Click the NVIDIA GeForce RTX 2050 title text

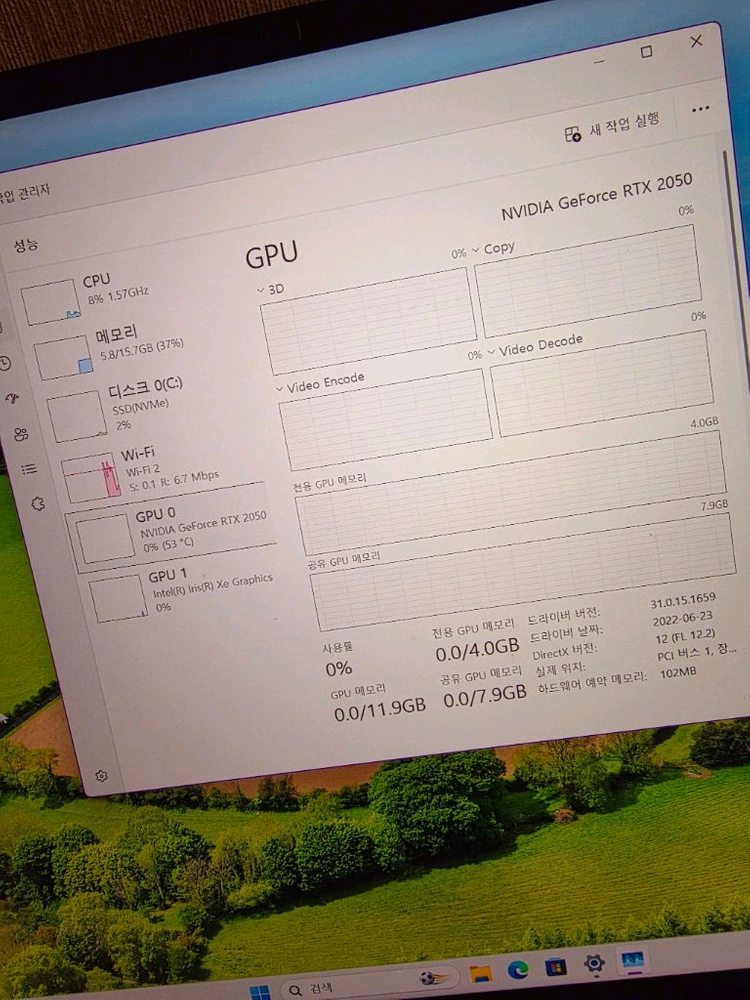(x=596, y=196)
